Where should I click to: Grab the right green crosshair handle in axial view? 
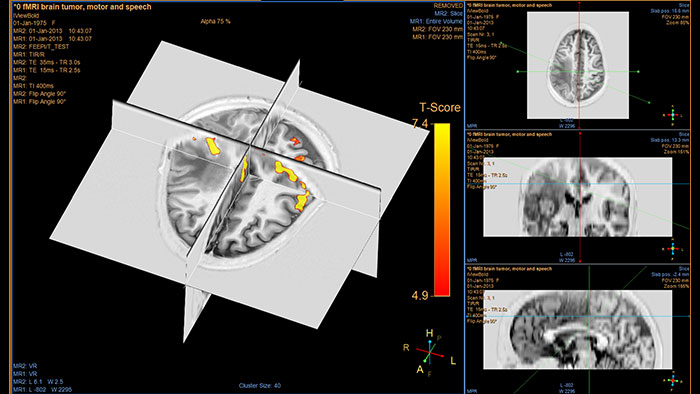tap(638, 71)
